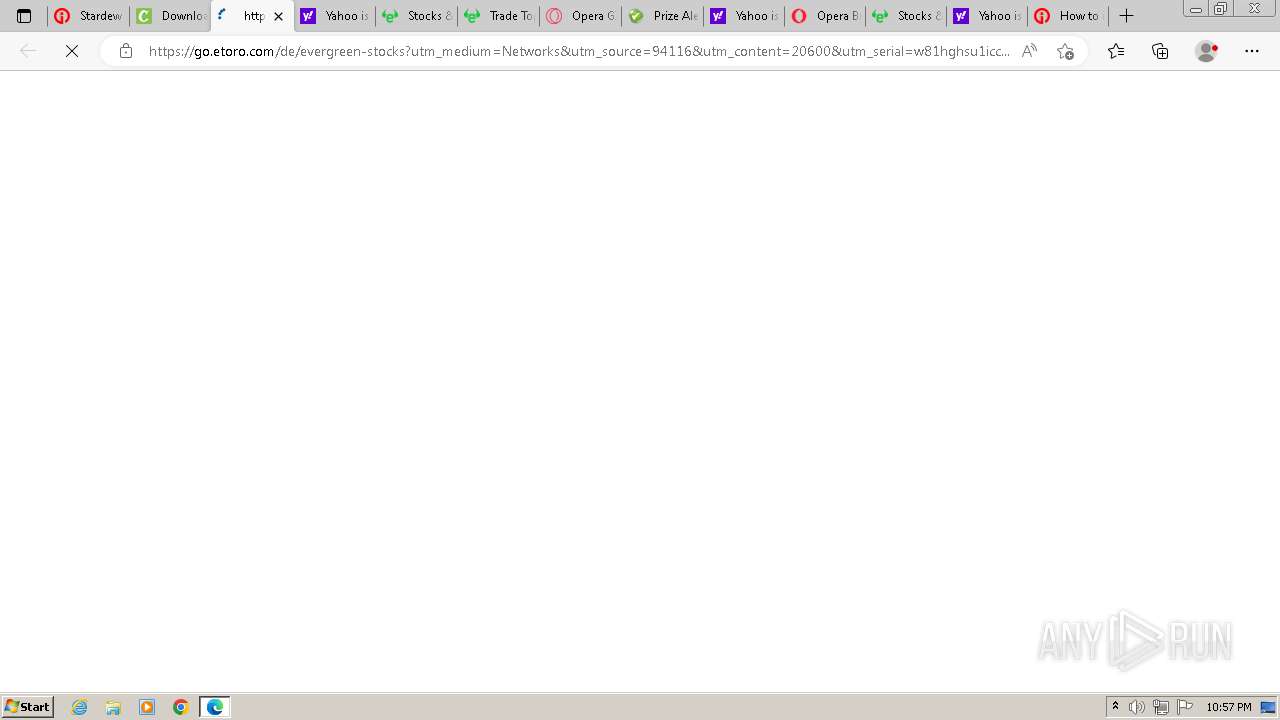Switch to the How to Pinterest tab
1280x720 pixels.
point(1069,16)
